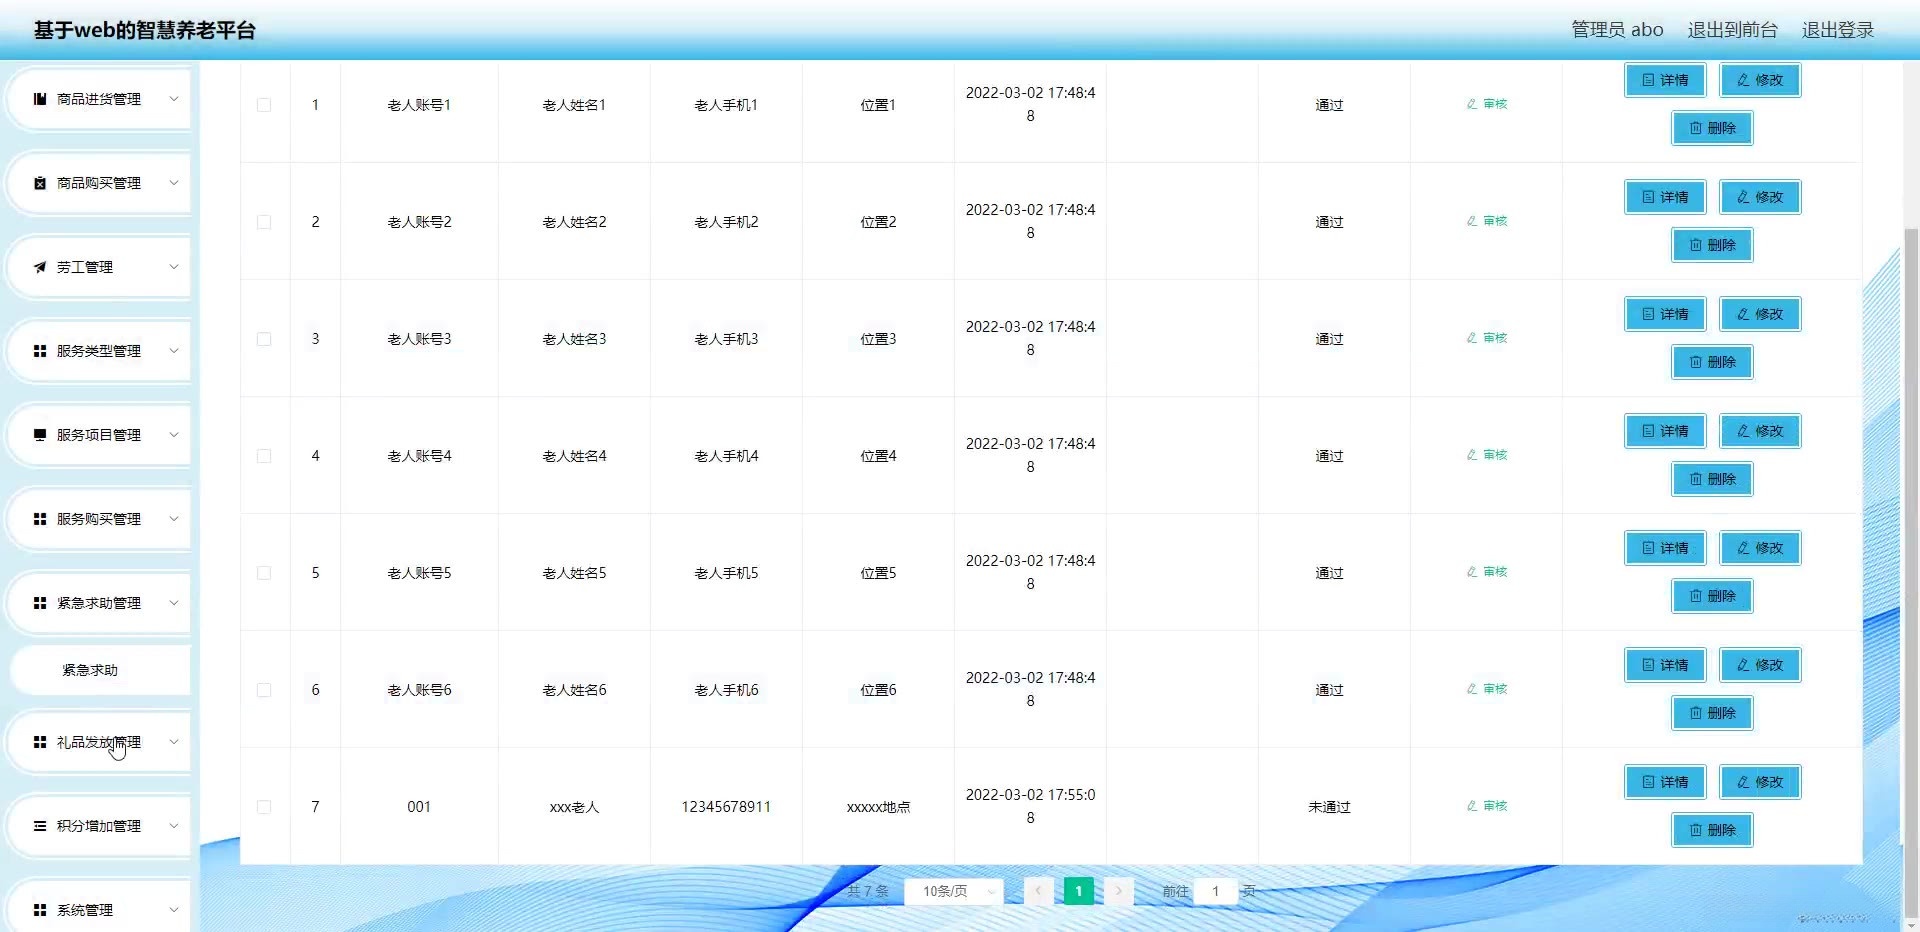Select the checkbox for row 老人账号3
The width and height of the screenshot is (1920, 932).
[264, 339]
